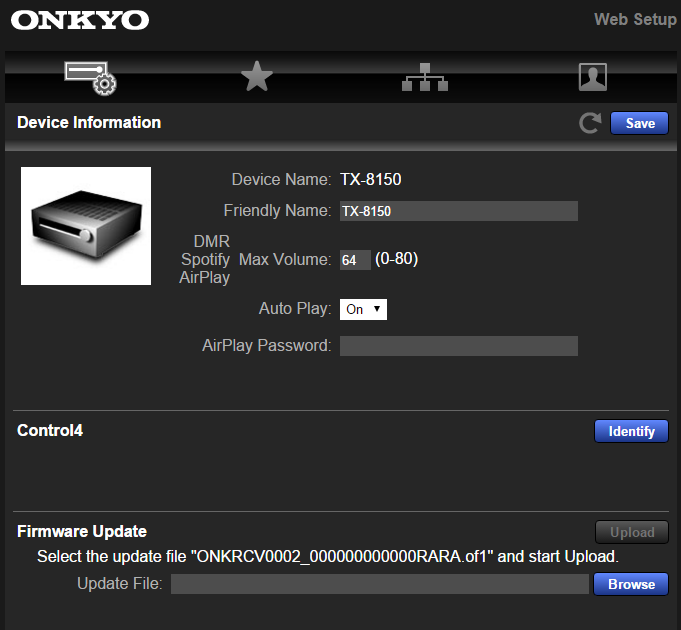This screenshot has height=630, width=681.
Task: Click the update file instruction text
Action: (328, 557)
